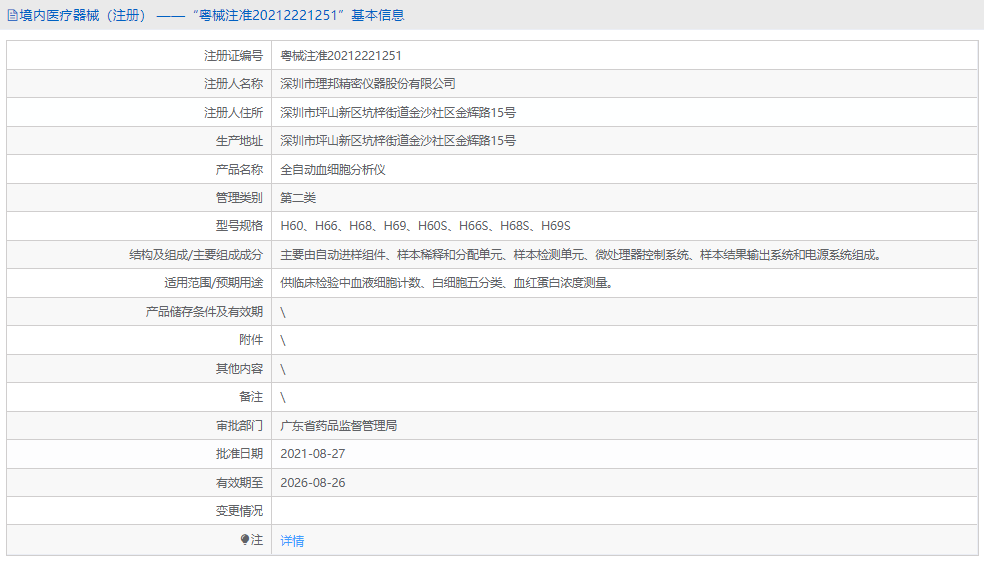The image size is (984, 563).
Task: Click the 型号规格 label
Action: pos(239,226)
